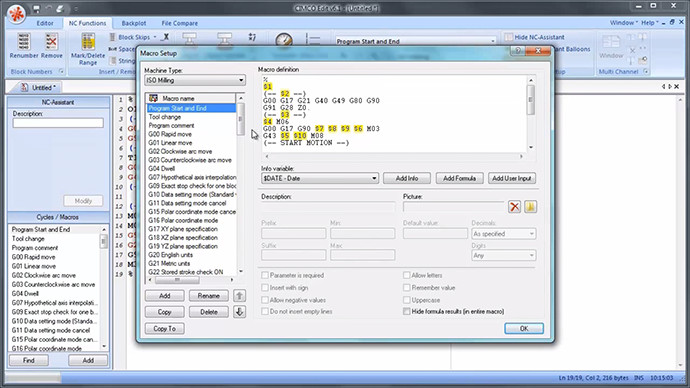Screen dimensions: 690x388
Task: Open the Digits Any dropdown
Action: click(x=504, y=255)
